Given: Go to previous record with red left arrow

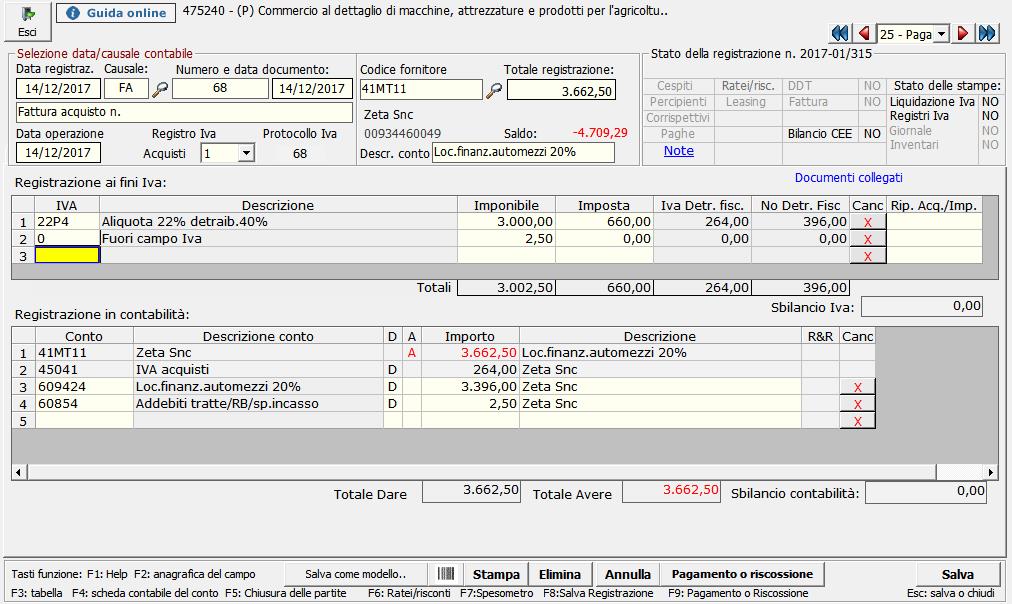Looking at the screenshot, I should tap(864, 34).
